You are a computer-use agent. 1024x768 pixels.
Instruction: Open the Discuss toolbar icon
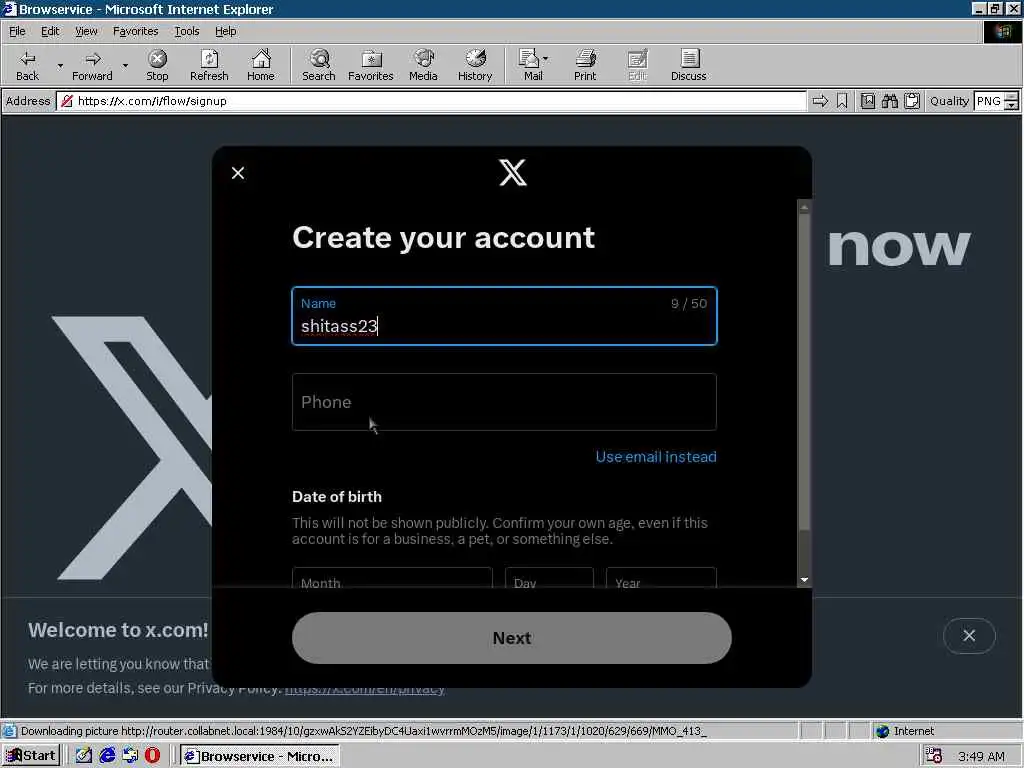(688, 65)
